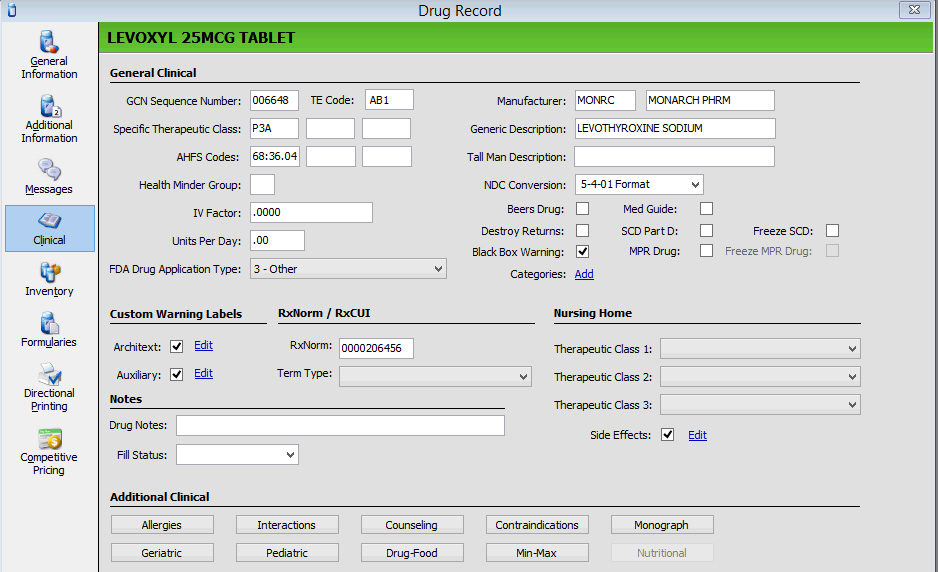Expand Therapeutic Class 3 dropdown

(760, 404)
